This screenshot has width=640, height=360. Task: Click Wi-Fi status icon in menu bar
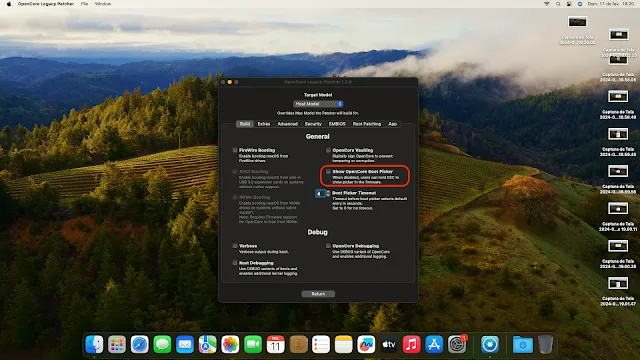[x=547, y=4]
